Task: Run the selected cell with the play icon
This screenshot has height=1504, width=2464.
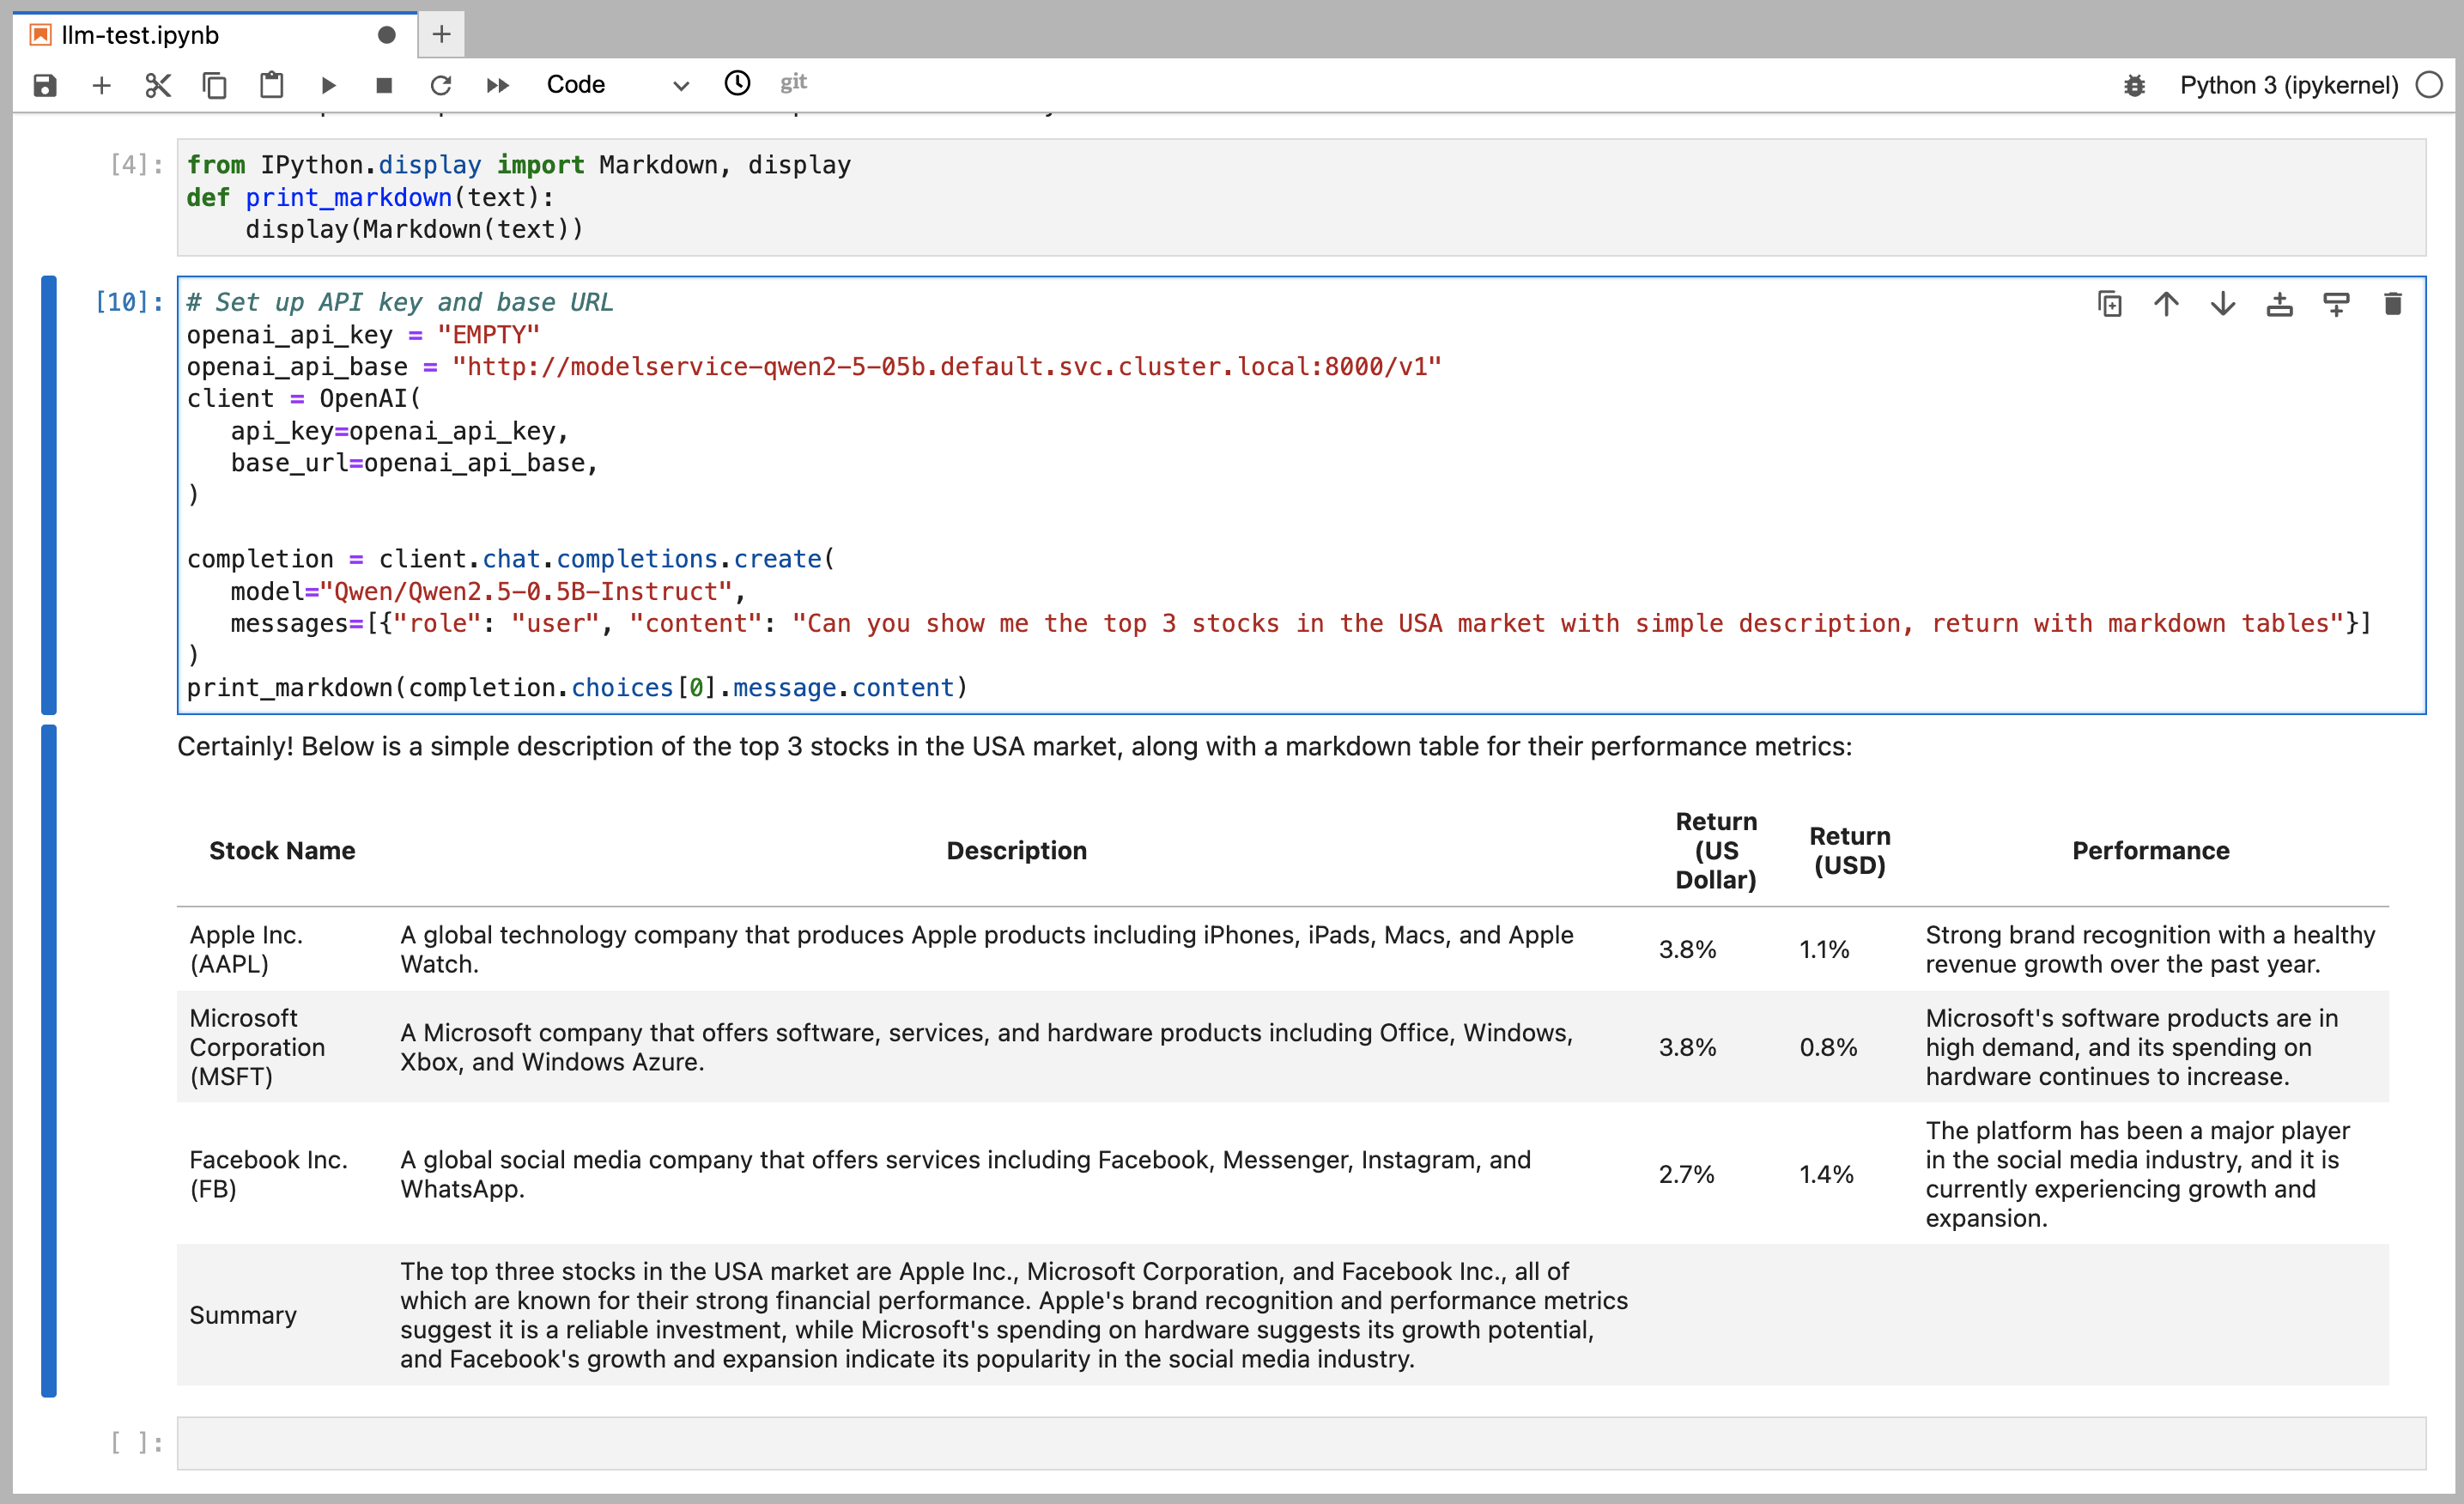Action: [x=328, y=85]
